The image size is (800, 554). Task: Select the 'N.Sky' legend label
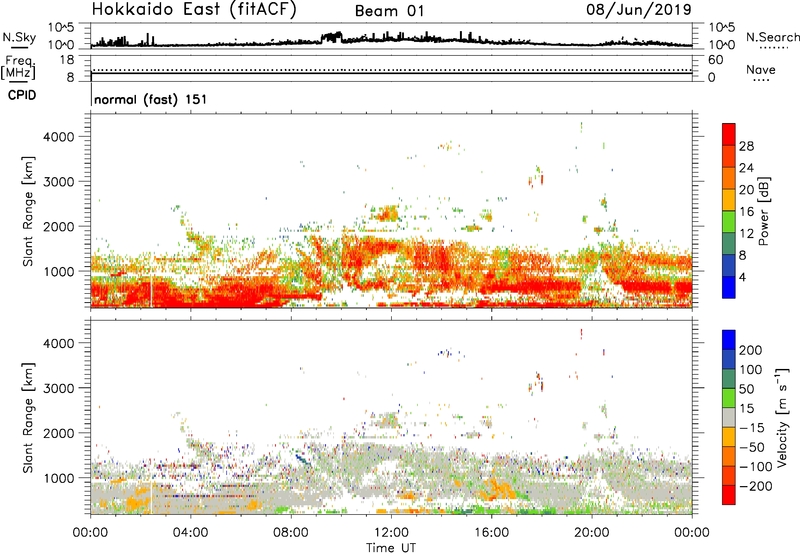click(x=19, y=37)
